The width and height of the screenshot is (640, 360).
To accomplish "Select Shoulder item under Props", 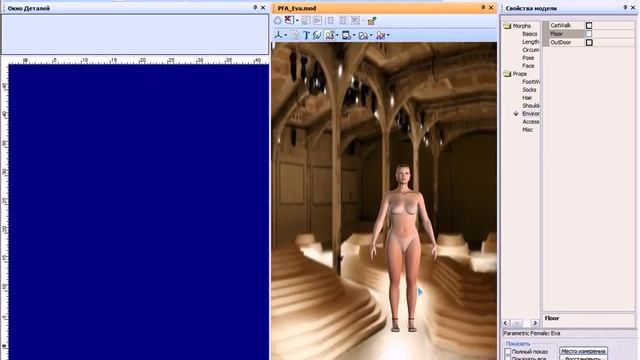I will point(531,106).
